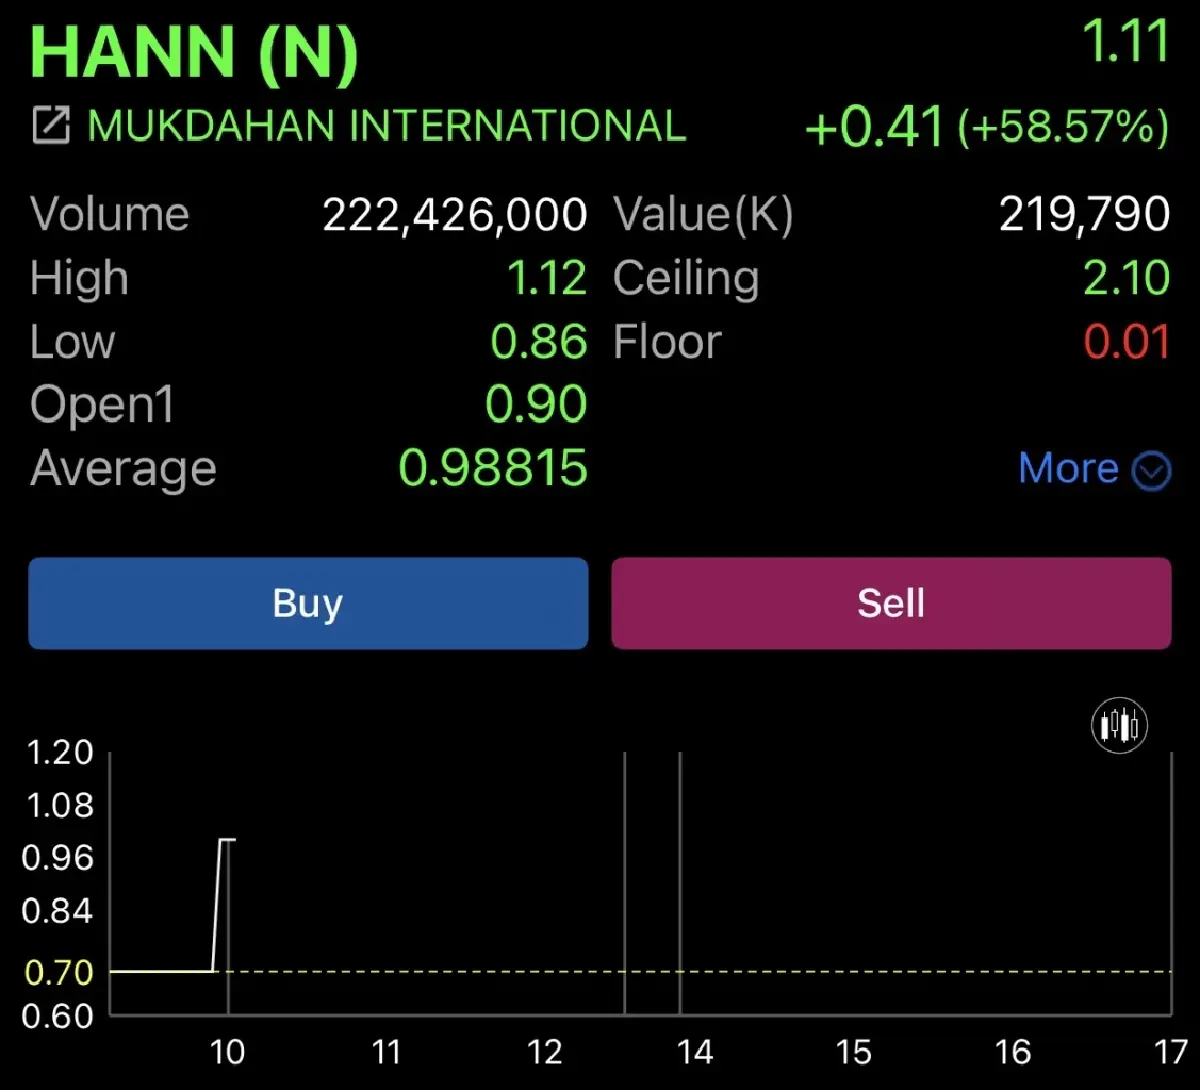Open the candlestick chart view icon
The width and height of the screenshot is (1200, 1090).
coord(1119,725)
